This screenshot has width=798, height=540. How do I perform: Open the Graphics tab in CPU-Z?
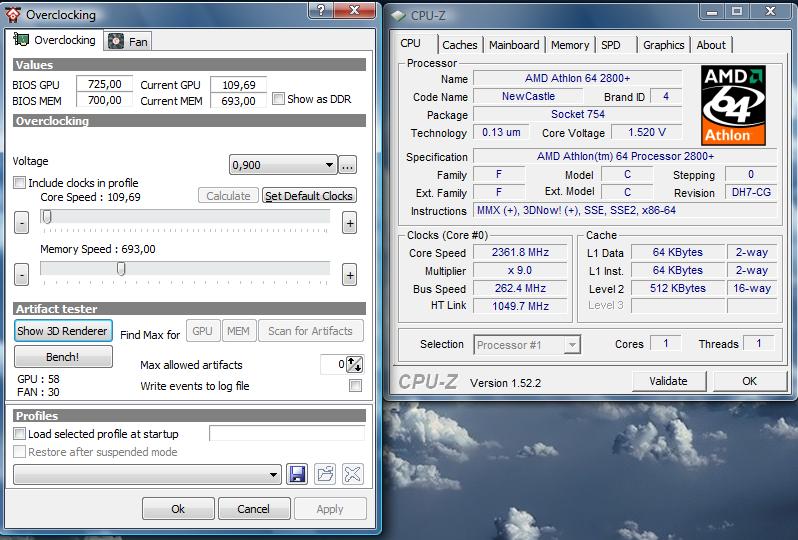pyautogui.click(x=664, y=45)
